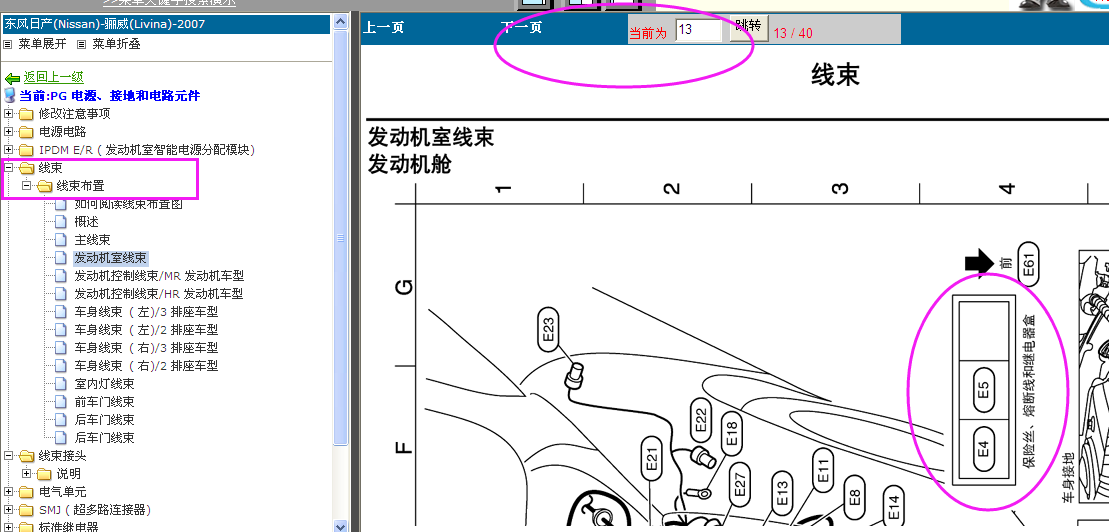The image size is (1109, 532).
Task: Open 发动机控制线束/MR 发动机车型
Action: pyautogui.click(x=159, y=276)
